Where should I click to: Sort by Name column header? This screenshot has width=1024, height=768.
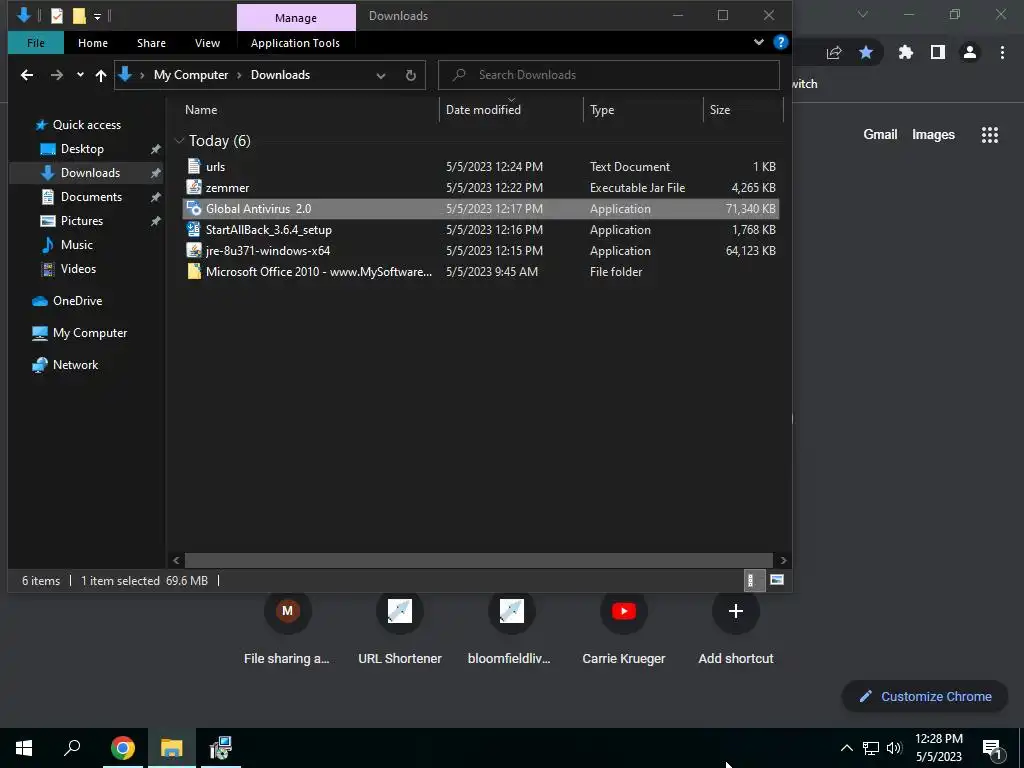coord(309,110)
